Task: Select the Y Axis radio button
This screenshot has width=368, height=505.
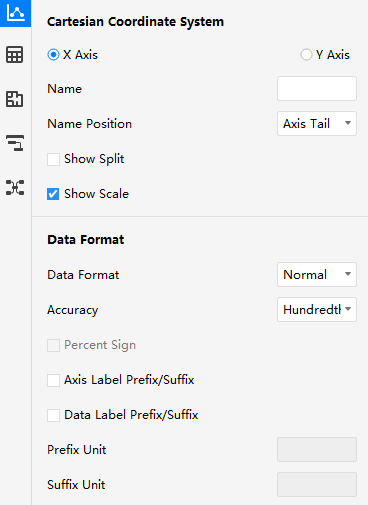Action: 306,55
